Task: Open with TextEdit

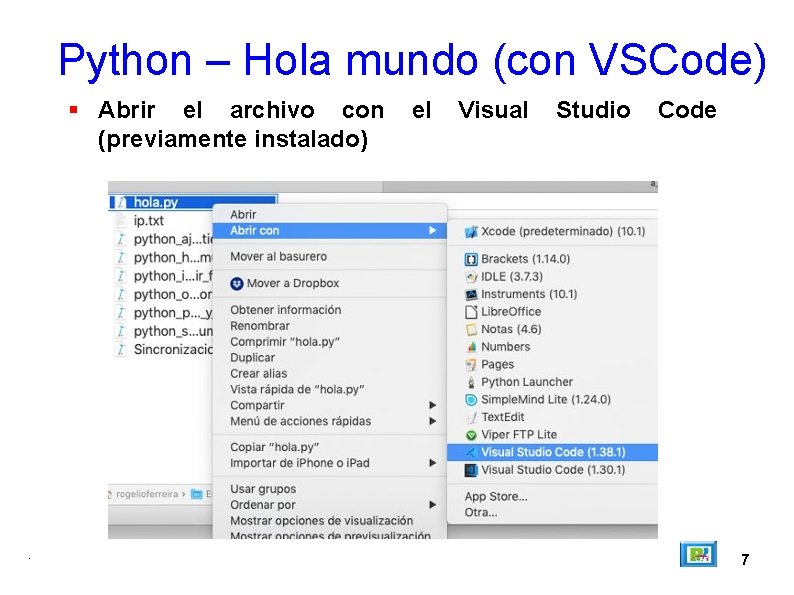Action: (x=552, y=417)
